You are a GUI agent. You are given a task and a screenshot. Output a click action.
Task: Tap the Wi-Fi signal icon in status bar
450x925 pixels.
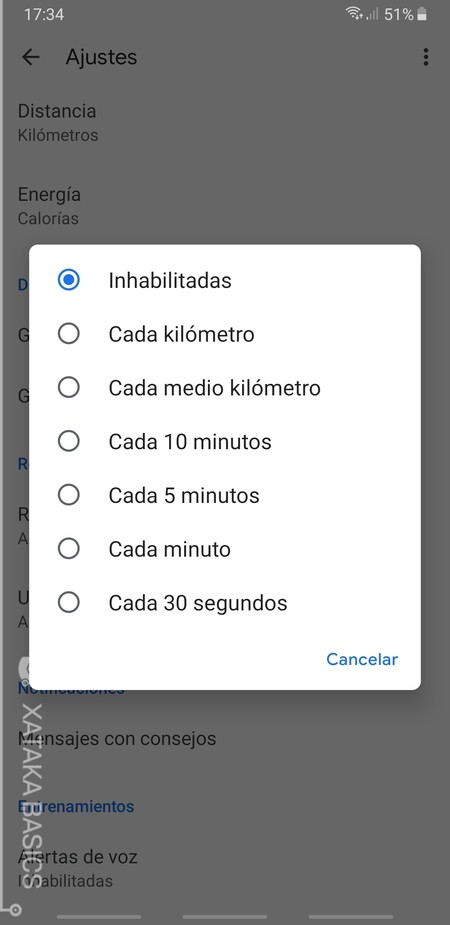click(x=354, y=14)
